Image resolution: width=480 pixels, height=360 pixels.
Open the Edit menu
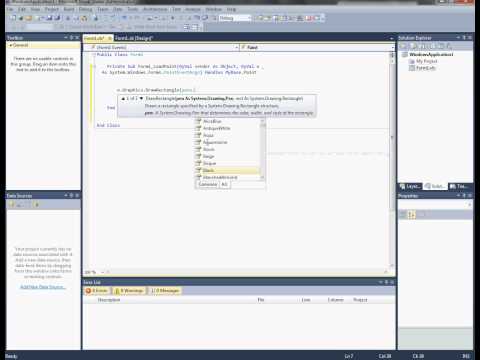22,9
